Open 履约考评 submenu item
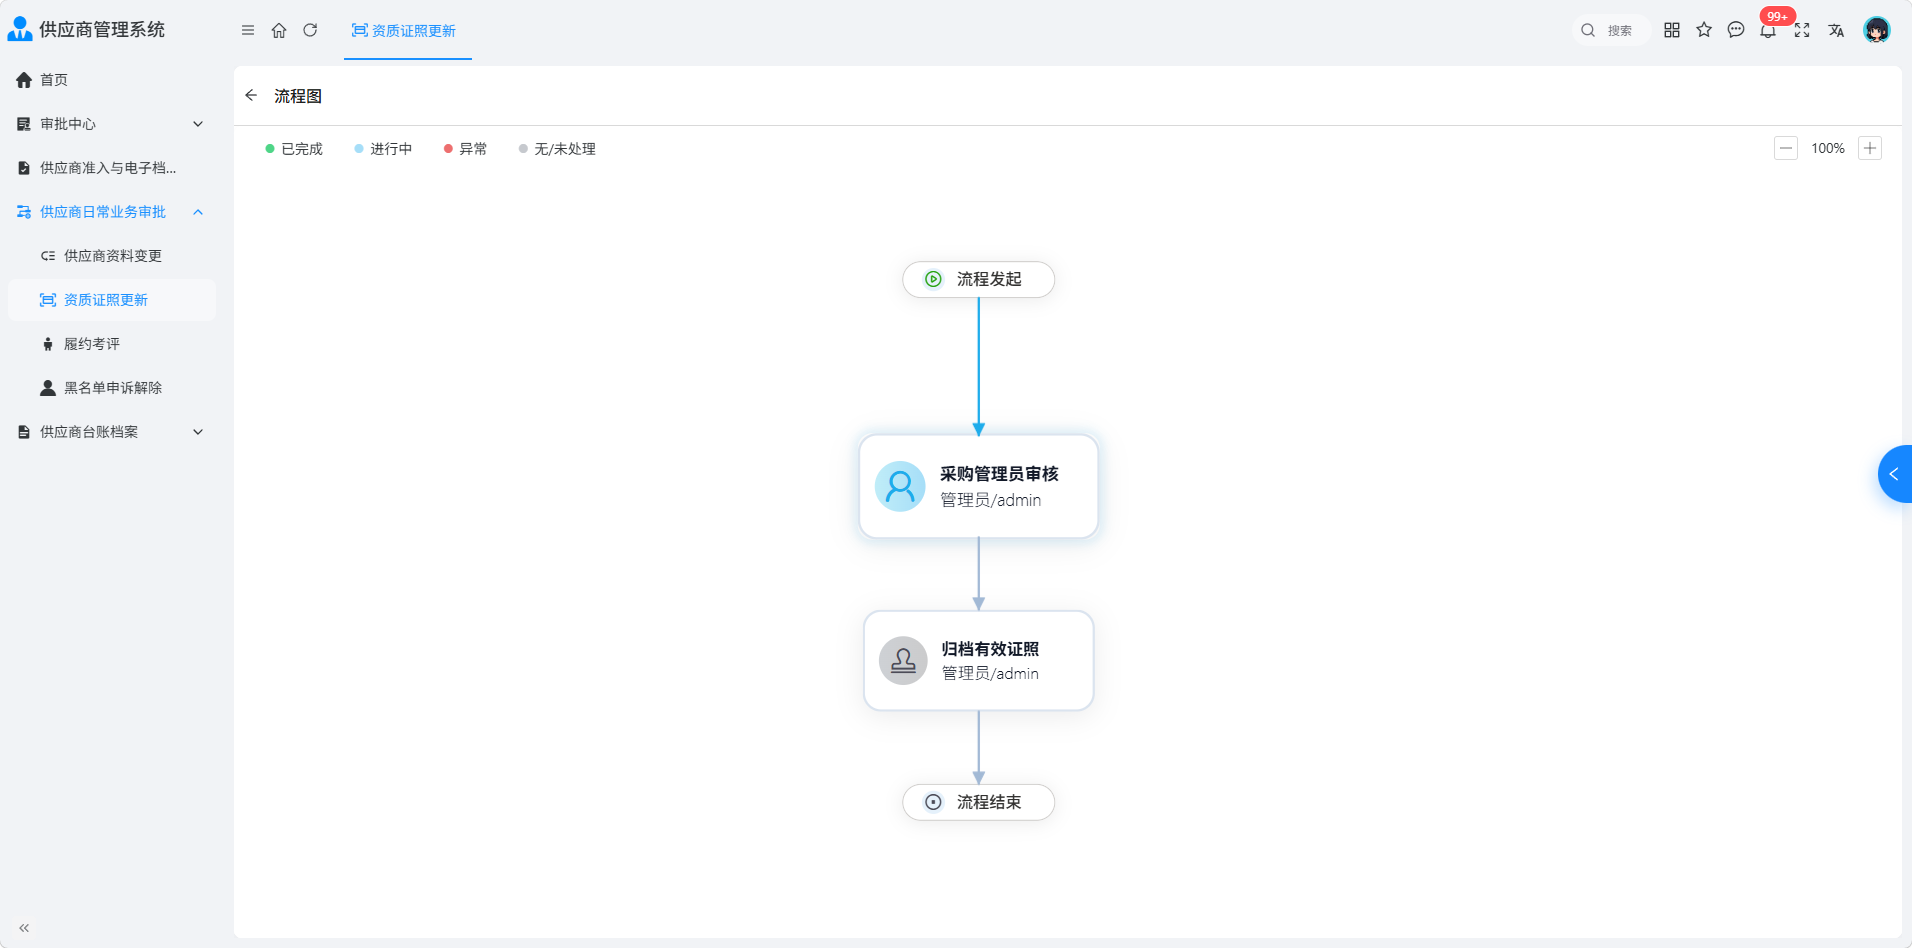1912x948 pixels. tap(112, 344)
